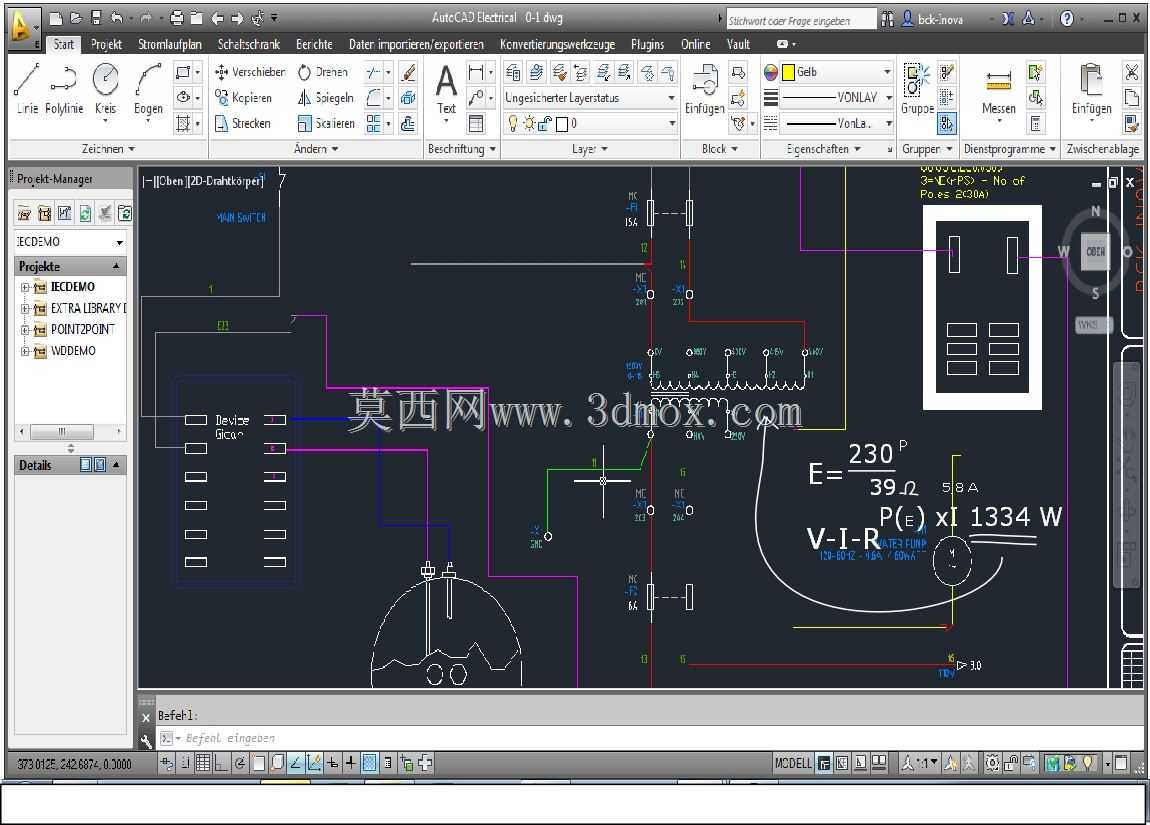
Task: Toggle the MODELL space button
Action: [x=793, y=763]
